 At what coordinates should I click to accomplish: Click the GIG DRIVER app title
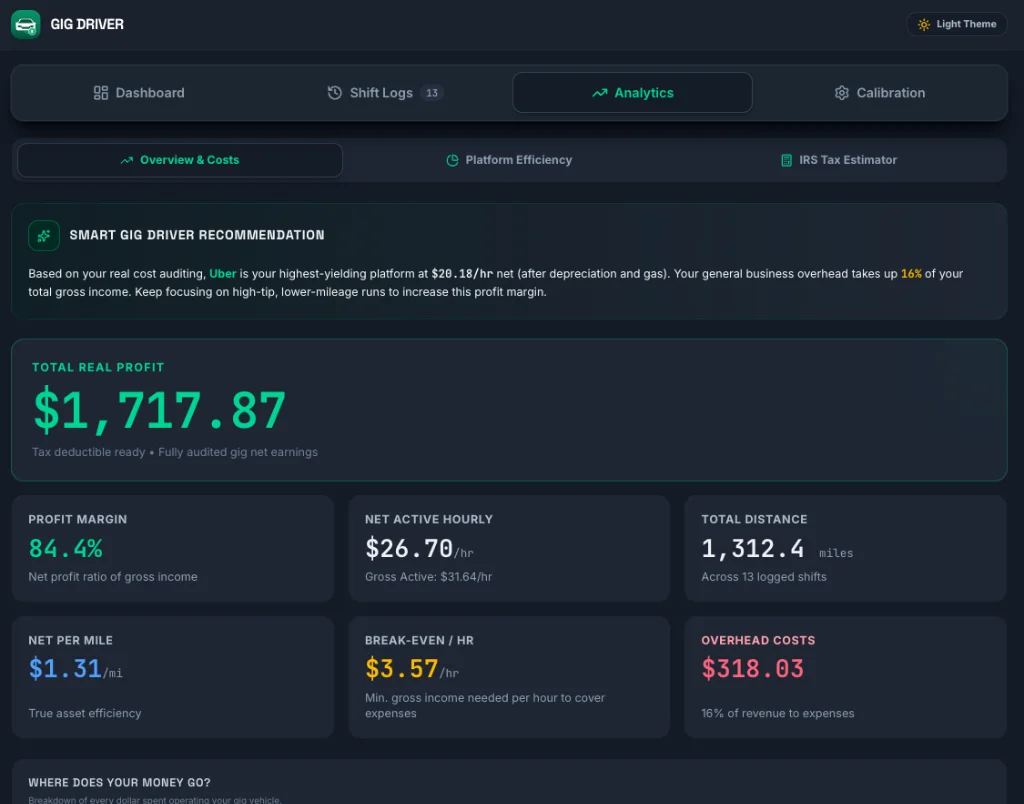87,24
